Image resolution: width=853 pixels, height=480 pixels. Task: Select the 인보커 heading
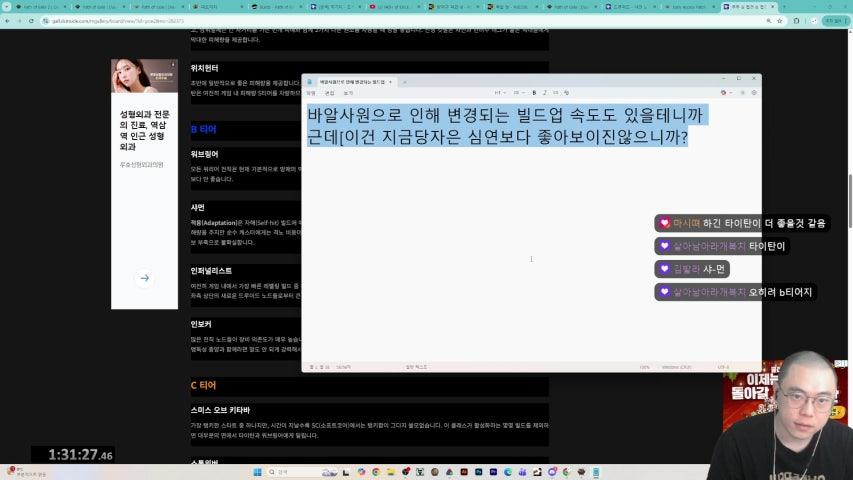[201, 324]
